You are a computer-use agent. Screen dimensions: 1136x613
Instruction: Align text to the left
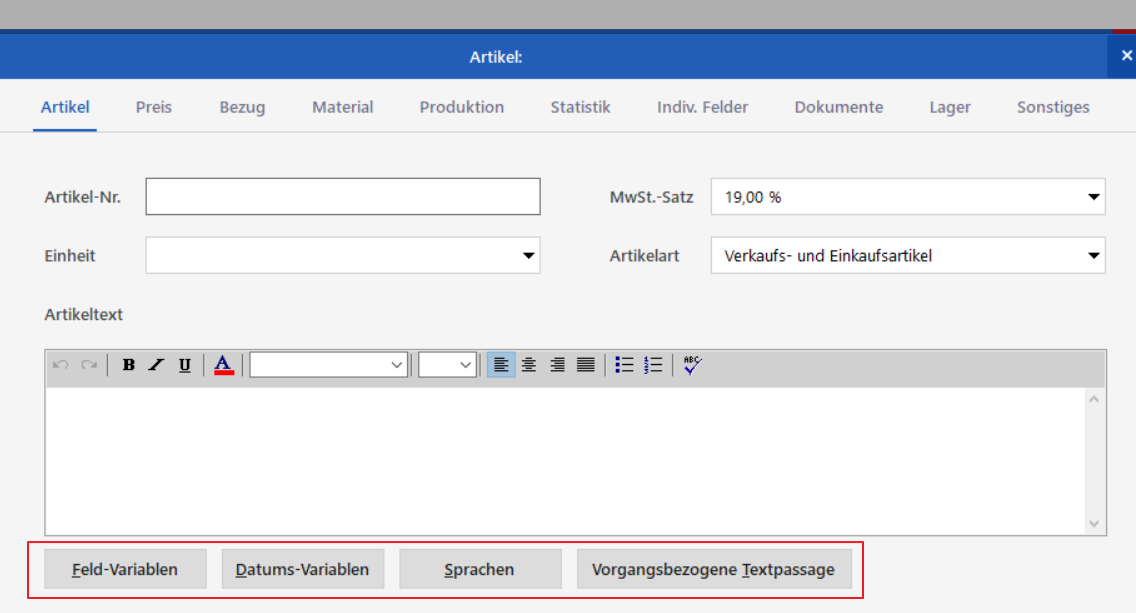click(501, 364)
